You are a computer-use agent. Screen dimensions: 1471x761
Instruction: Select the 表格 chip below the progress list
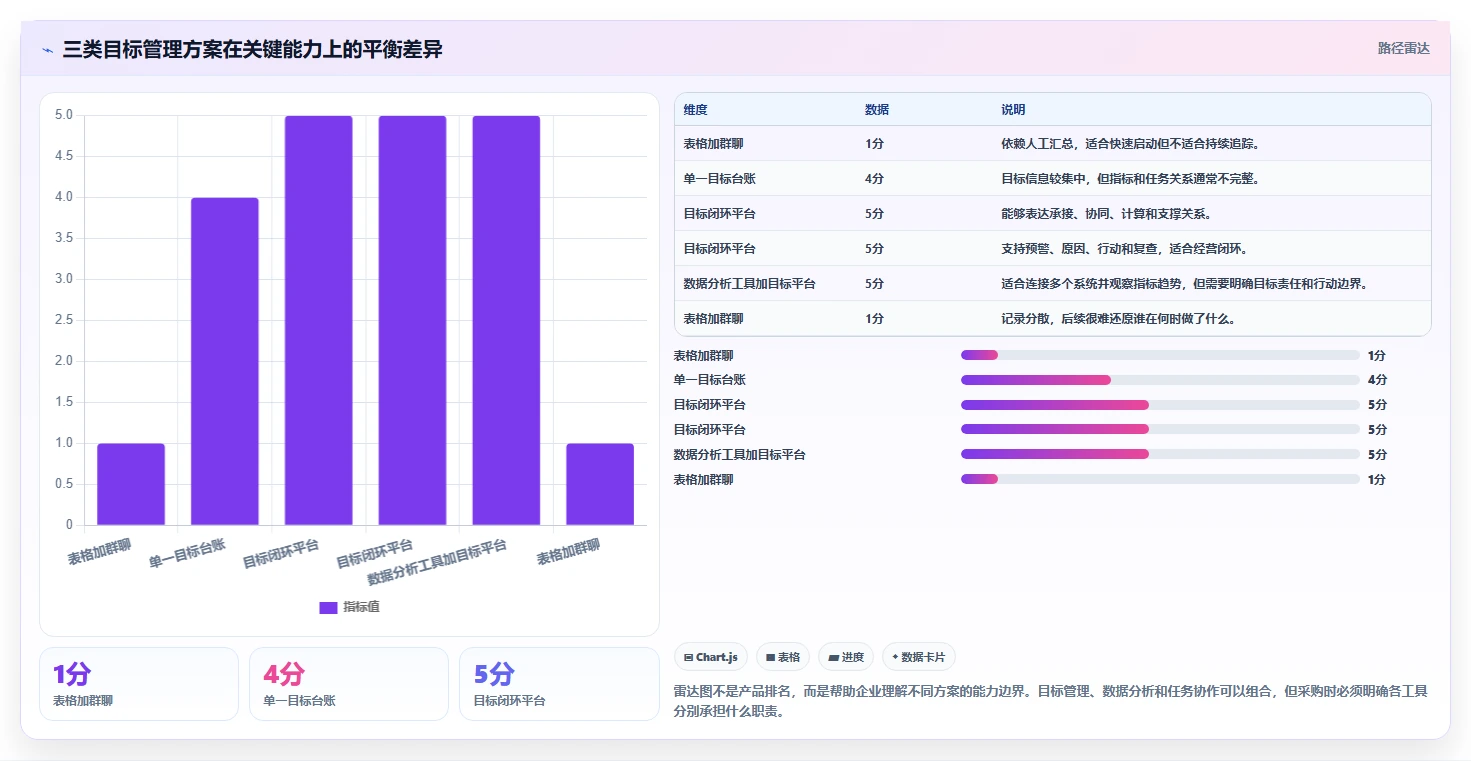point(783,657)
